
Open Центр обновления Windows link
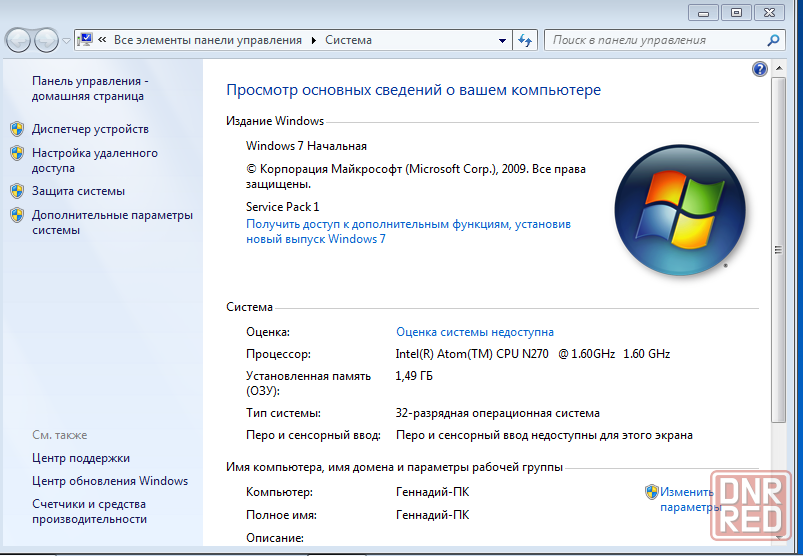[109, 481]
